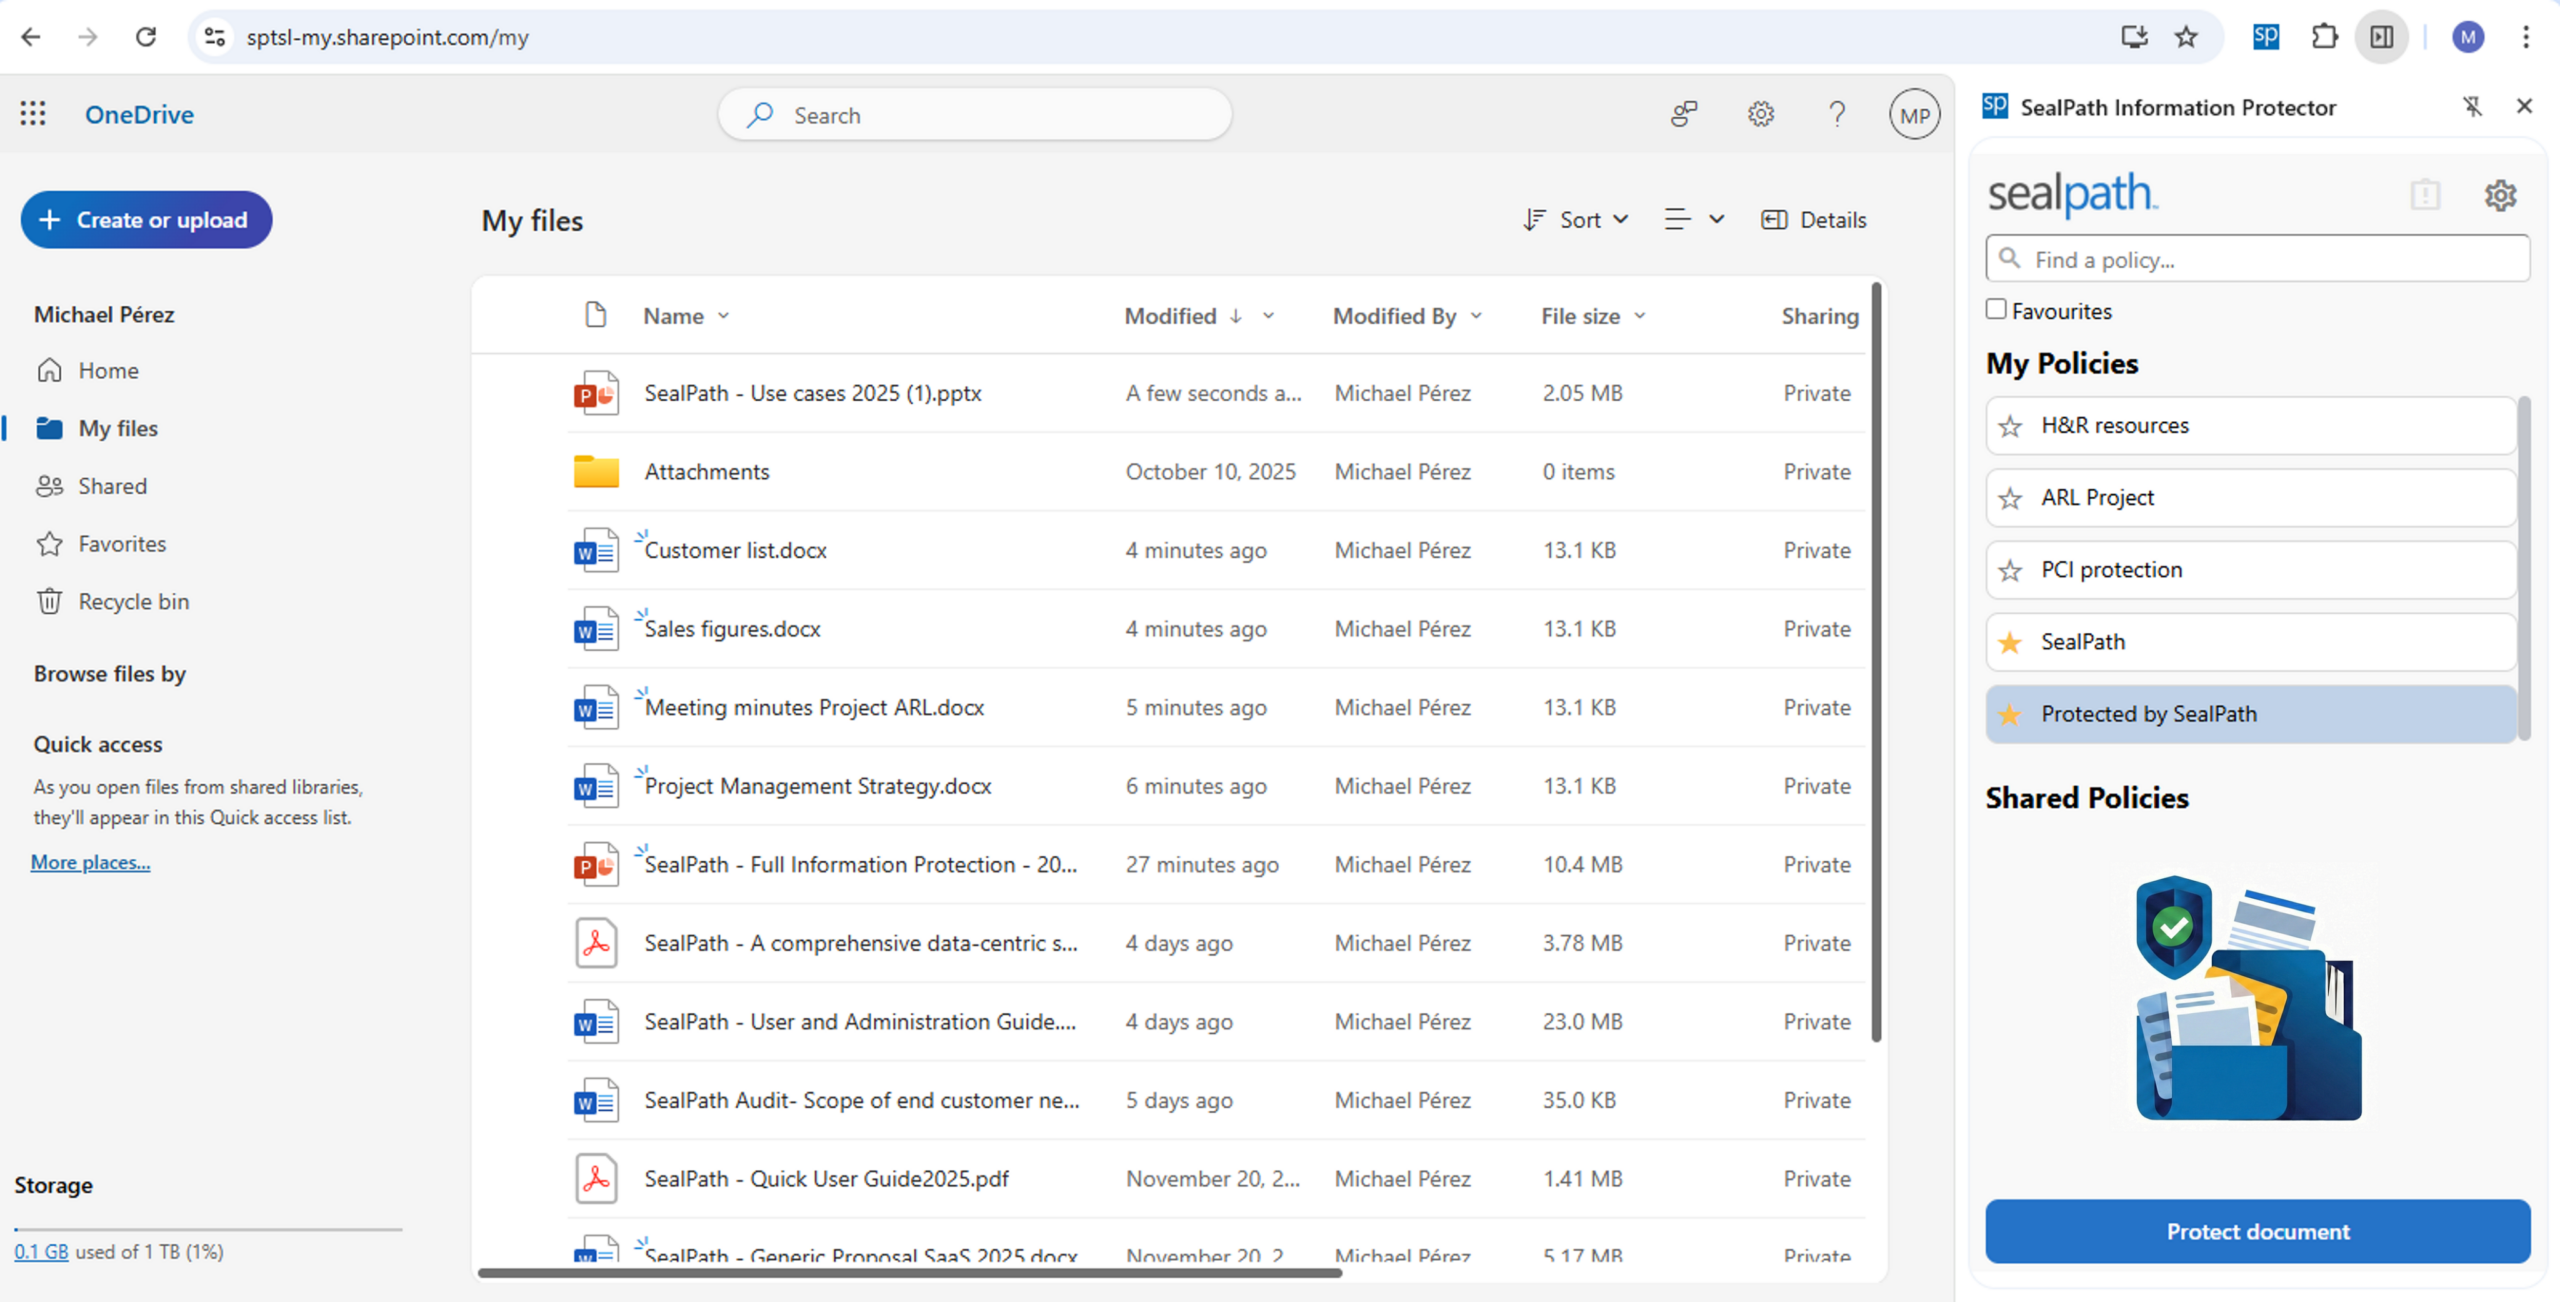Click inside the Find a policy search field

(2257, 259)
